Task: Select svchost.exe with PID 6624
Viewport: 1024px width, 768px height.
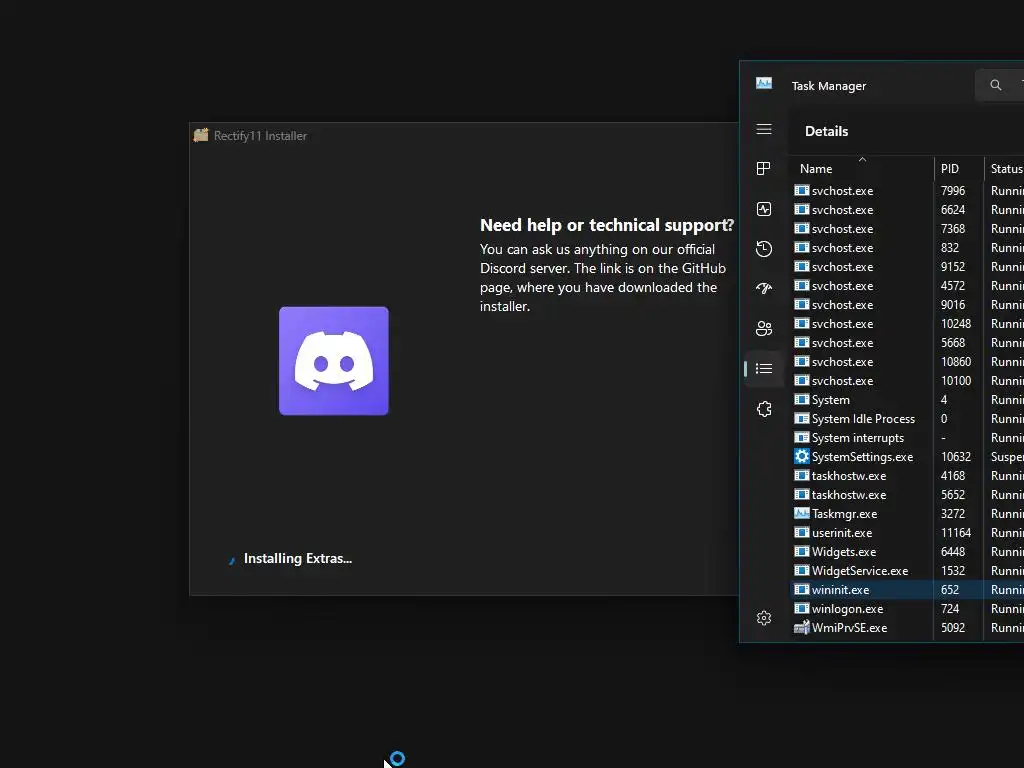Action: click(x=842, y=210)
